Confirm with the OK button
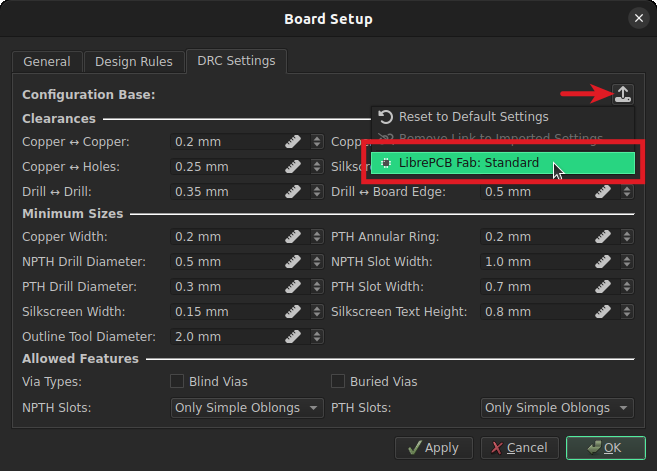This screenshot has height=471, width=657. coord(605,448)
